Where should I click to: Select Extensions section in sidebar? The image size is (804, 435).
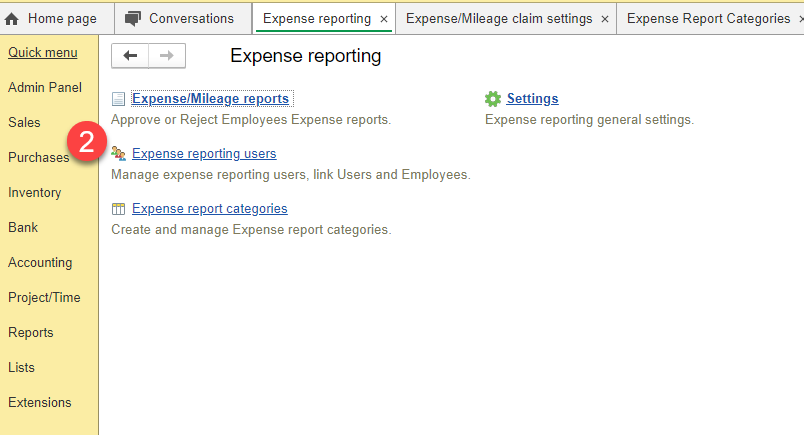[x=39, y=402]
